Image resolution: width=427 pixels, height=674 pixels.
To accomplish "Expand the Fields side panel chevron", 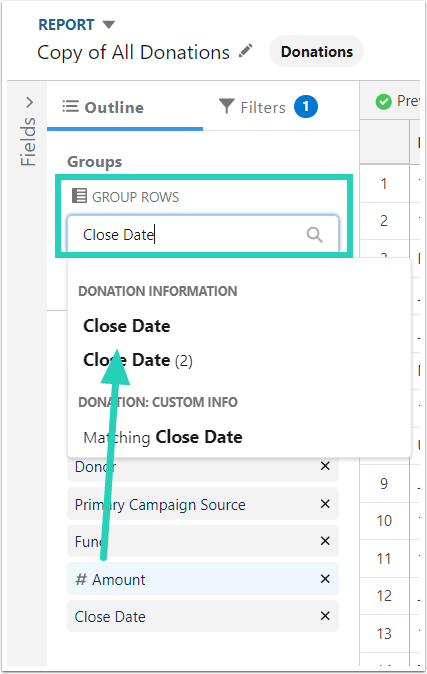I will point(29,102).
